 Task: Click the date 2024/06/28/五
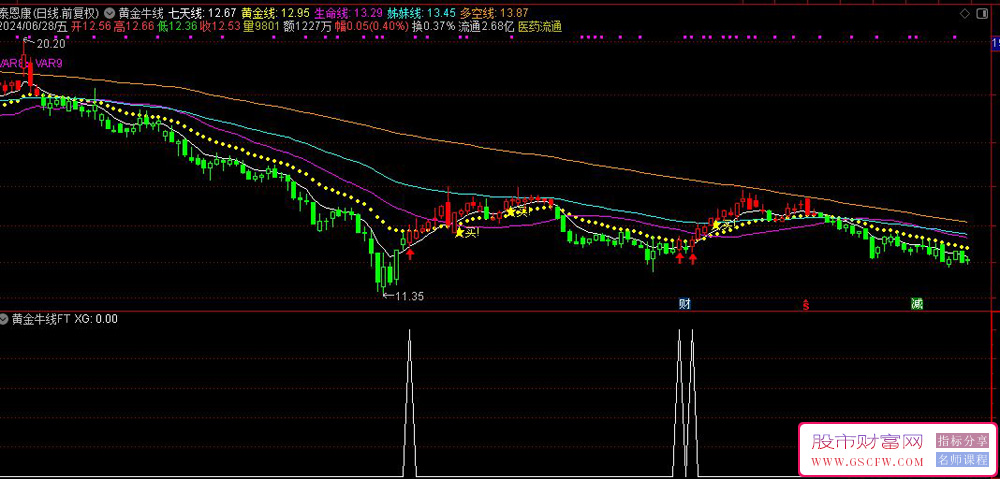(x=34, y=26)
